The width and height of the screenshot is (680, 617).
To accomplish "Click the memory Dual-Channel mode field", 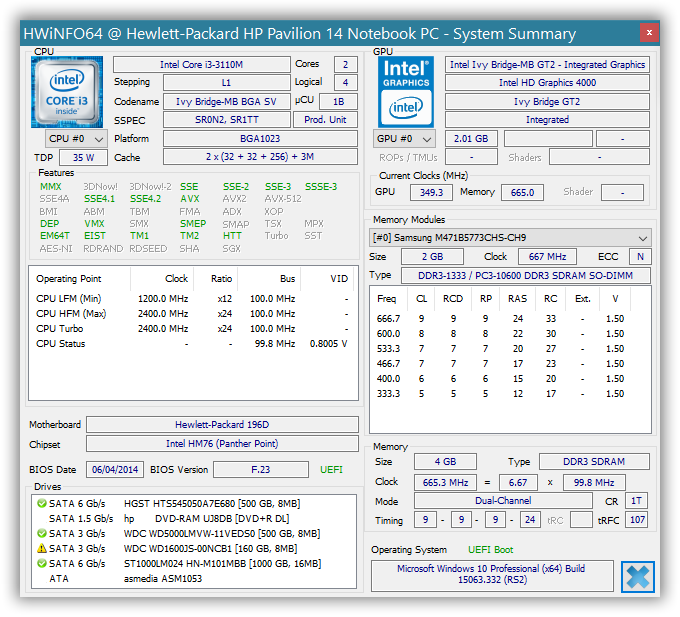I will point(503,501).
